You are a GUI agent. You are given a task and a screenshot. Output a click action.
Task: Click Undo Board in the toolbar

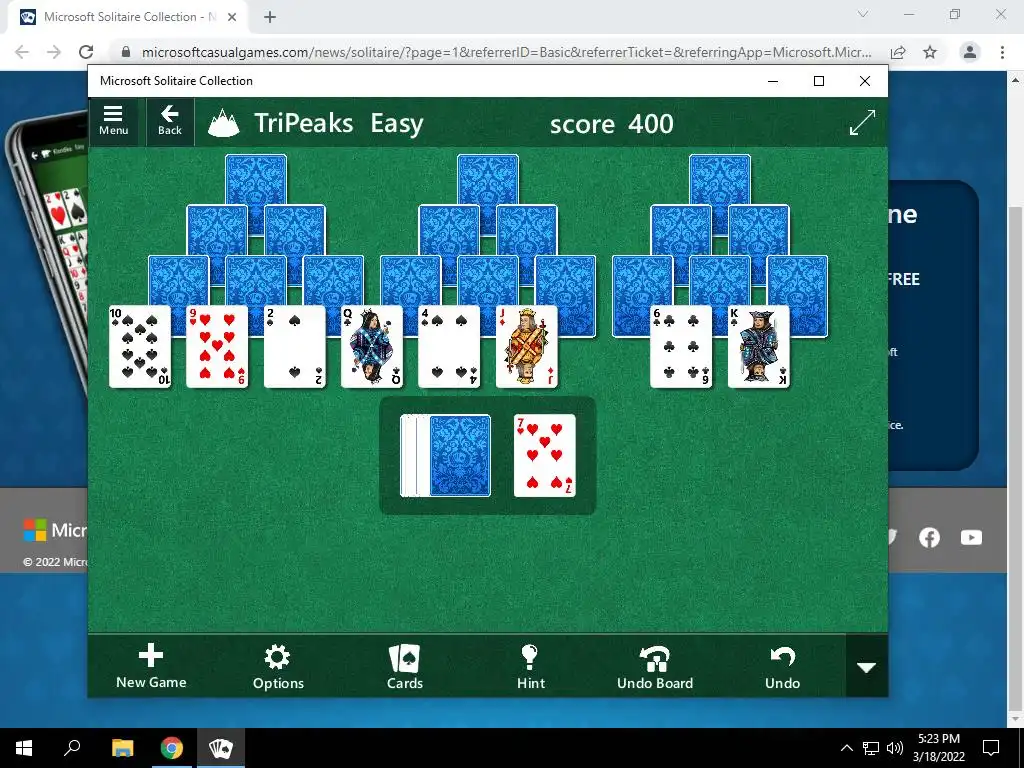655,667
